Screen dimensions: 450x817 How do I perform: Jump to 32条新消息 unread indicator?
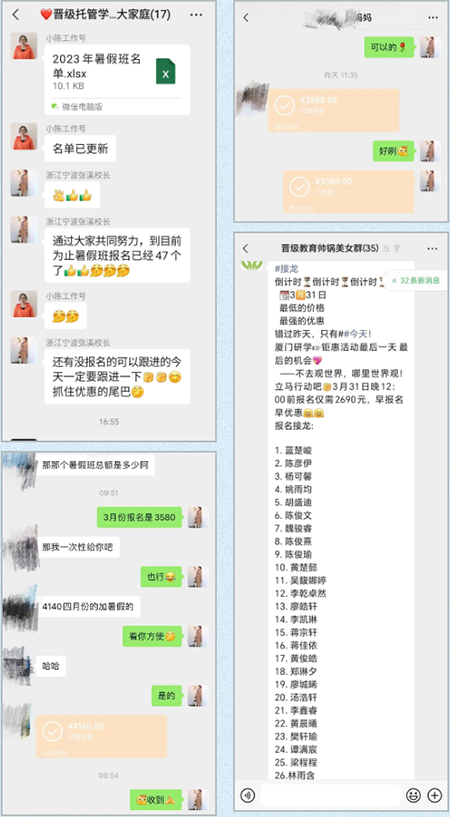(415, 280)
